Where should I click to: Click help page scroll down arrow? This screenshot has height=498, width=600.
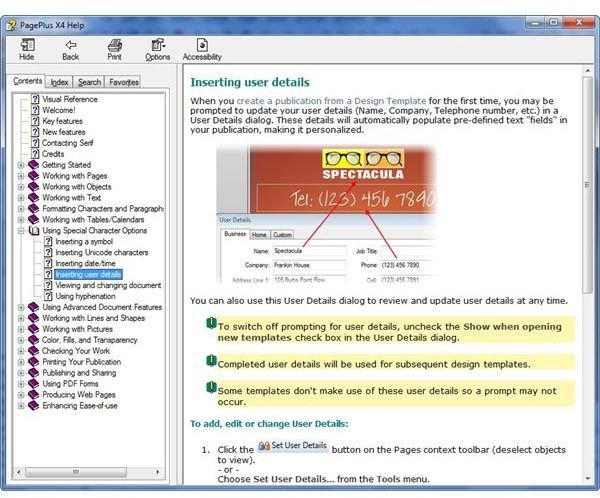pyautogui.click(x=587, y=478)
